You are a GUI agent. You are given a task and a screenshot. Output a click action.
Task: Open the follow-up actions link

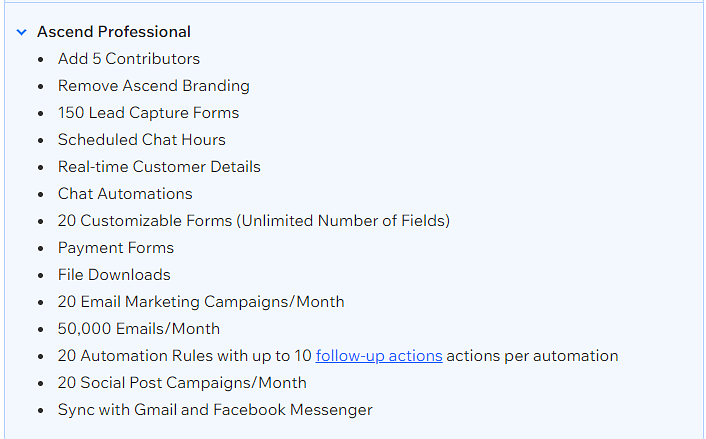[x=379, y=356]
